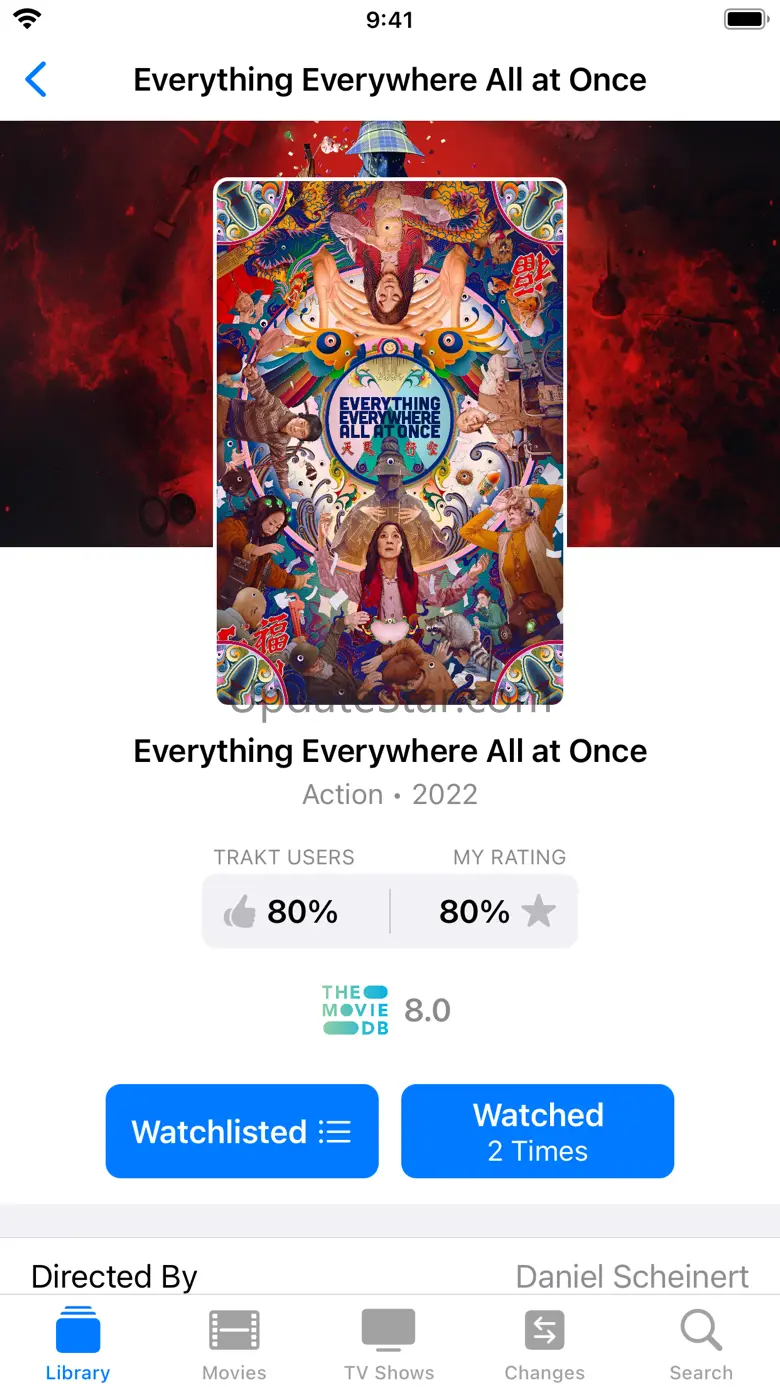The height and width of the screenshot is (1387, 780).
Task: Set my rating 80% value
Action: point(474,911)
